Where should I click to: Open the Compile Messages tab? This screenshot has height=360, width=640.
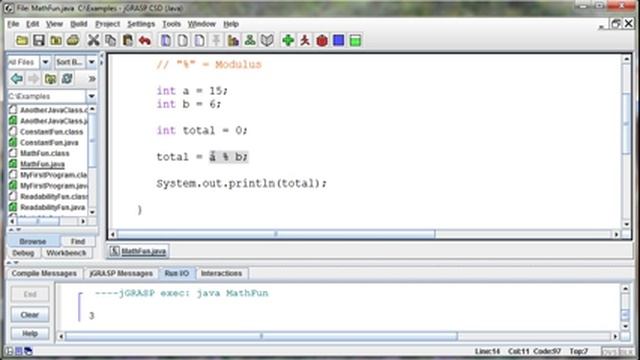pyautogui.click(x=44, y=273)
